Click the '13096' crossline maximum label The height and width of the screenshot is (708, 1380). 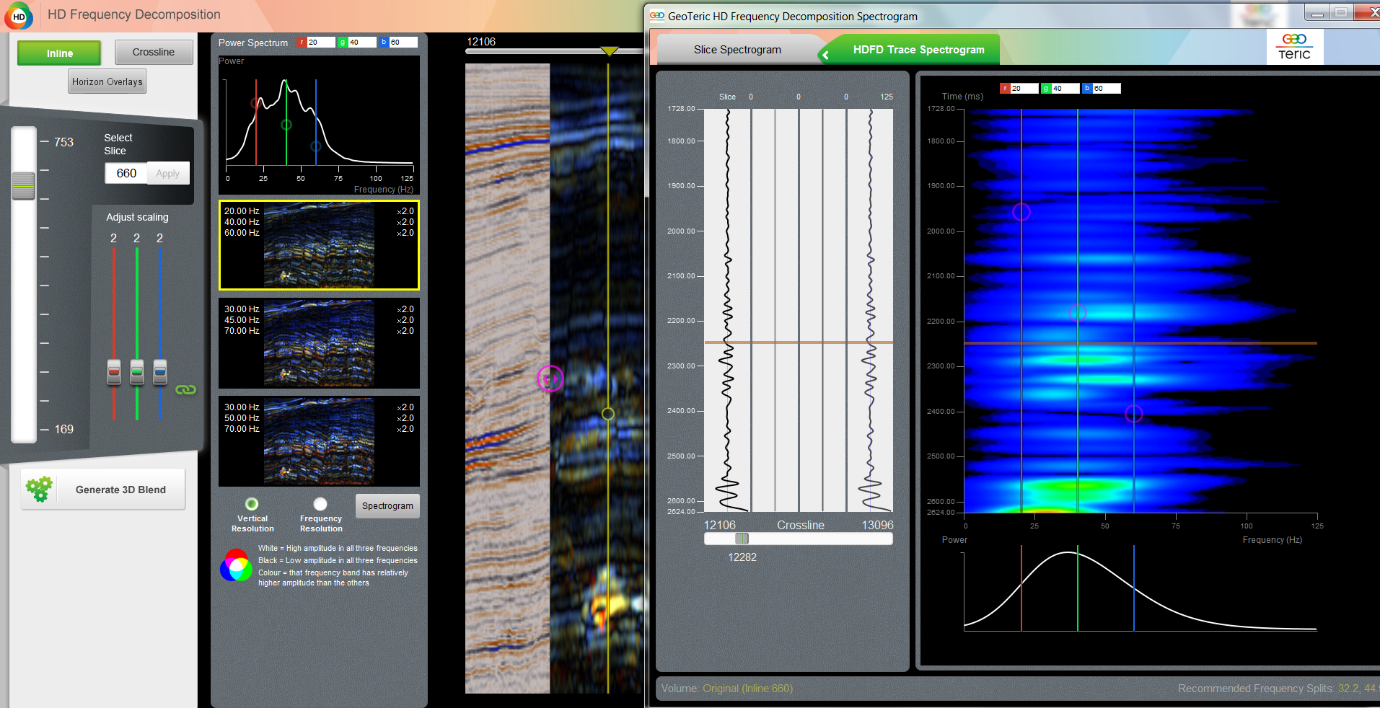pyautogui.click(x=878, y=524)
